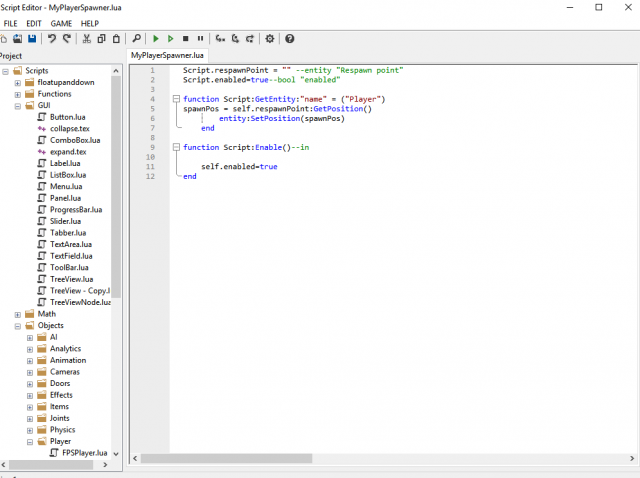Switch to the MyPlayerSpawner.lua tab
Screen dimensions: 640x478
tap(168, 55)
